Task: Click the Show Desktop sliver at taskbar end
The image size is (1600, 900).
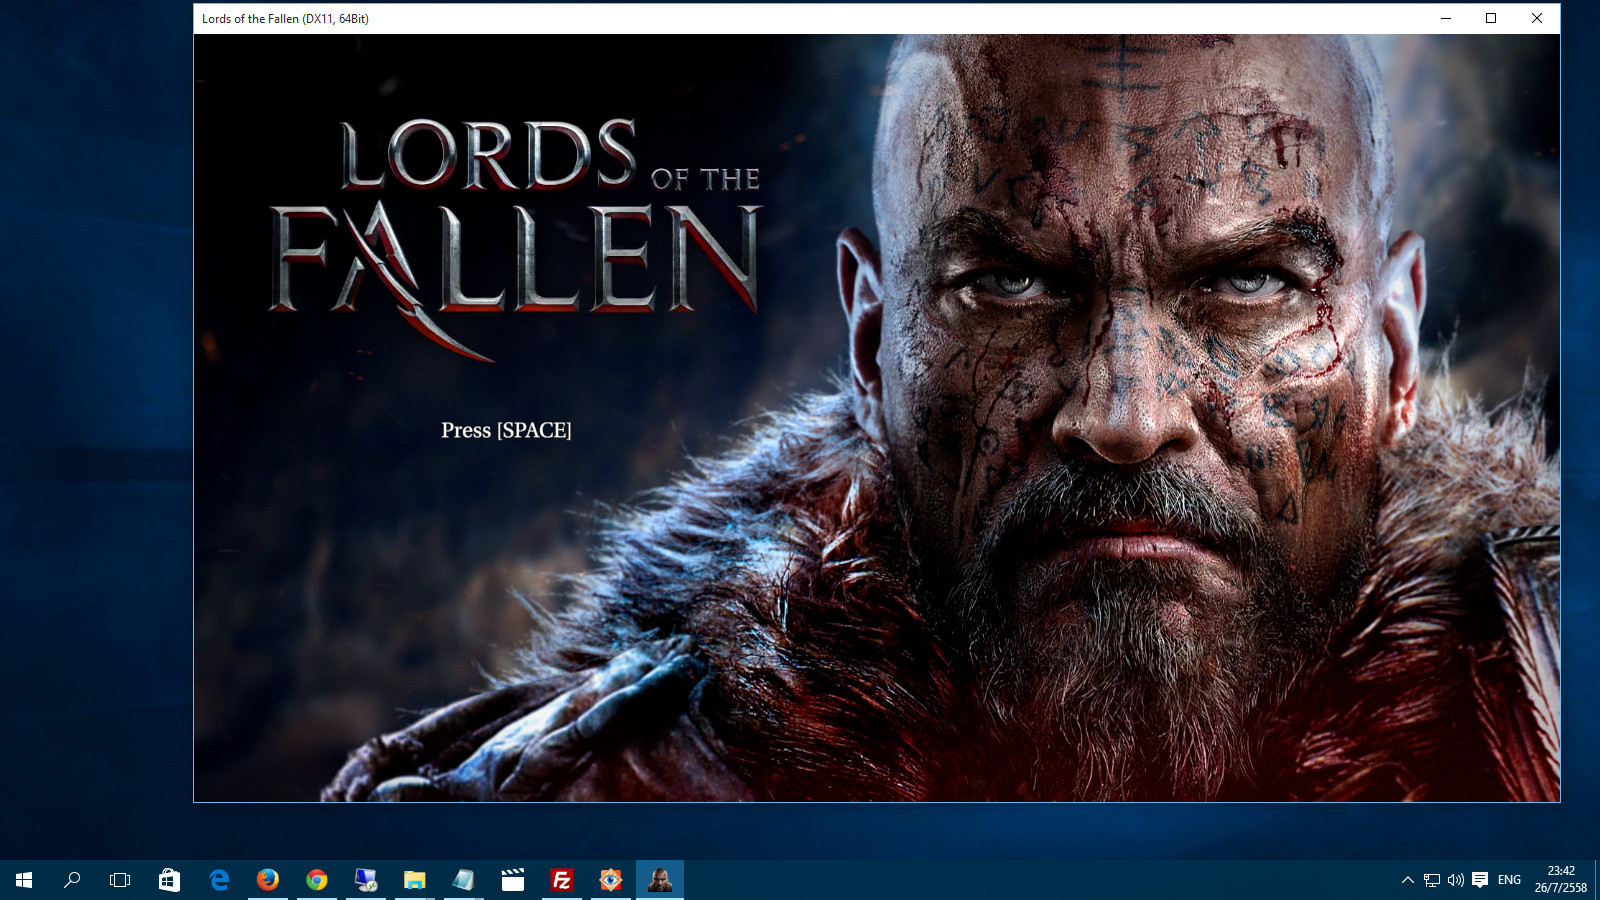Action: pos(1597,880)
